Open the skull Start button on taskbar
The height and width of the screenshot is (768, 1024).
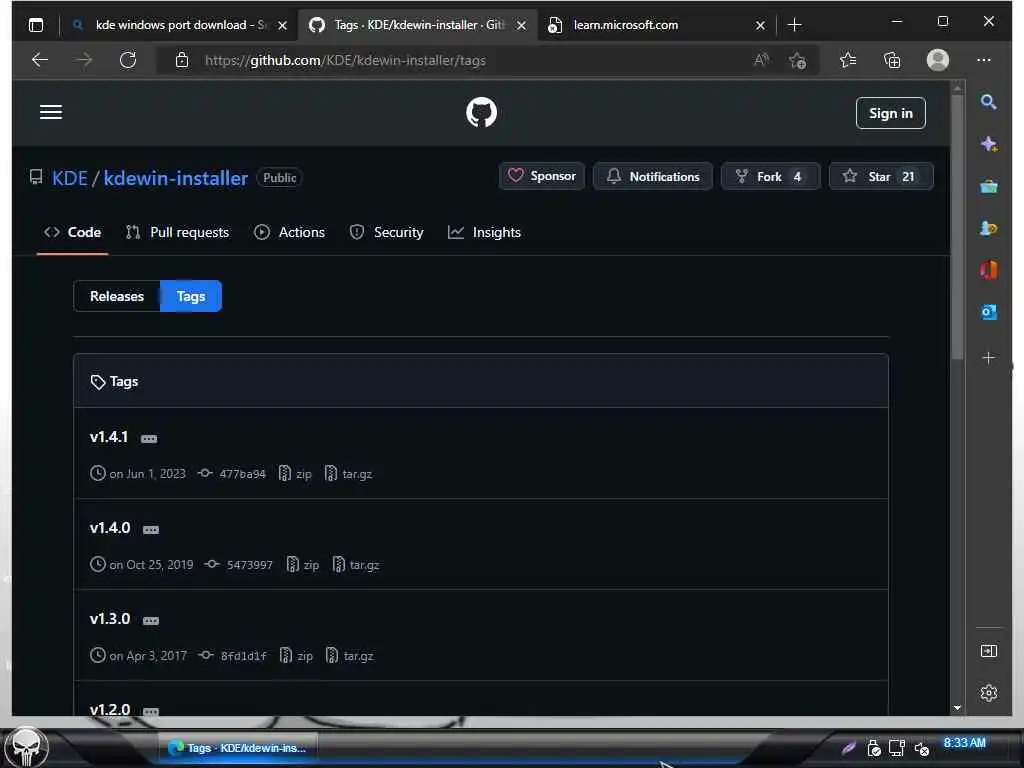pos(26,747)
